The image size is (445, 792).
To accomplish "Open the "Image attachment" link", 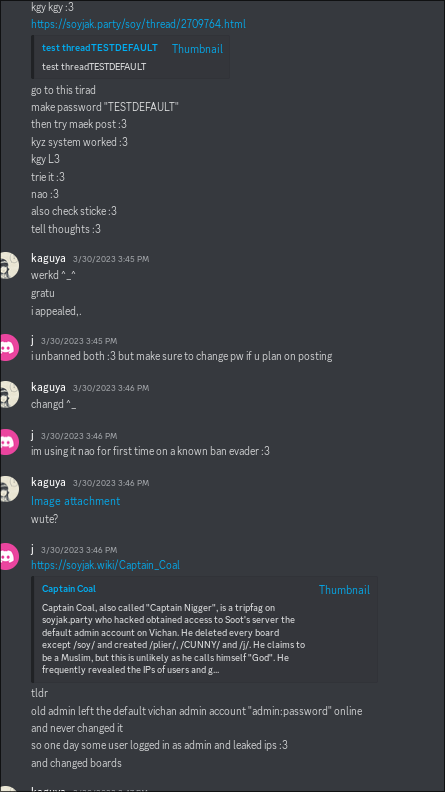I will coord(76,501).
